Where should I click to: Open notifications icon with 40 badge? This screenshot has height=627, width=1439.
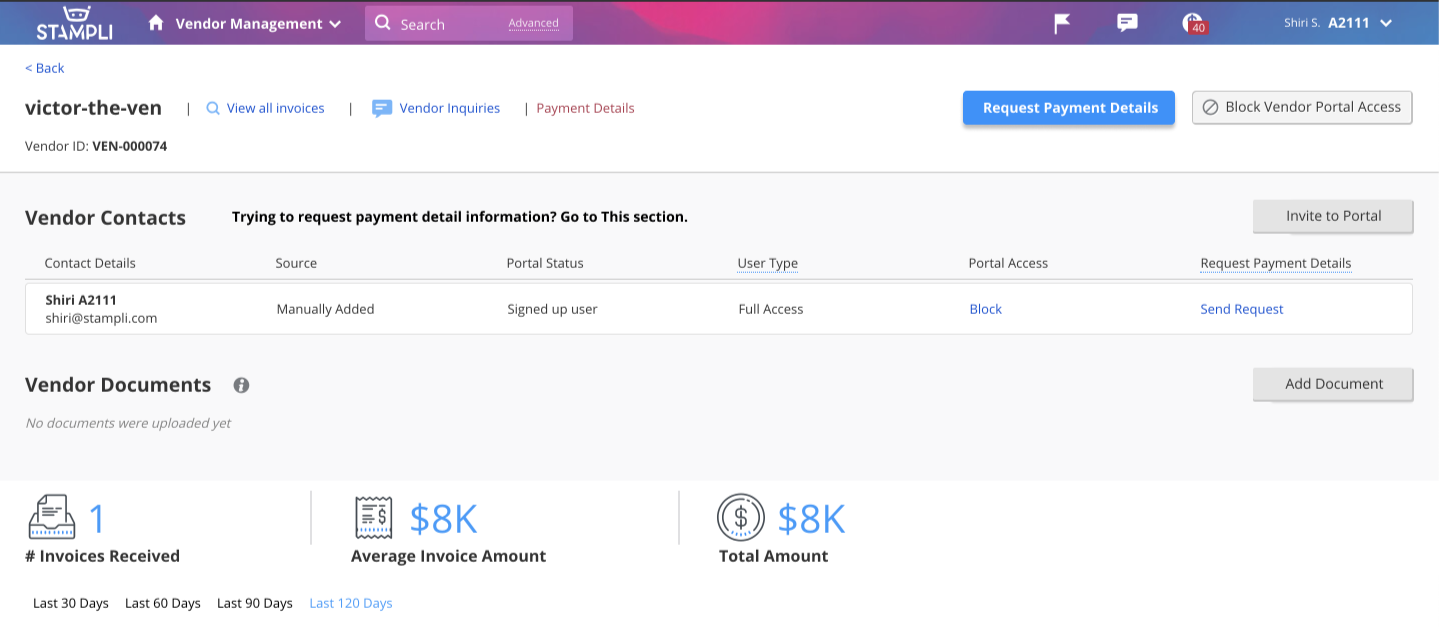(1194, 23)
